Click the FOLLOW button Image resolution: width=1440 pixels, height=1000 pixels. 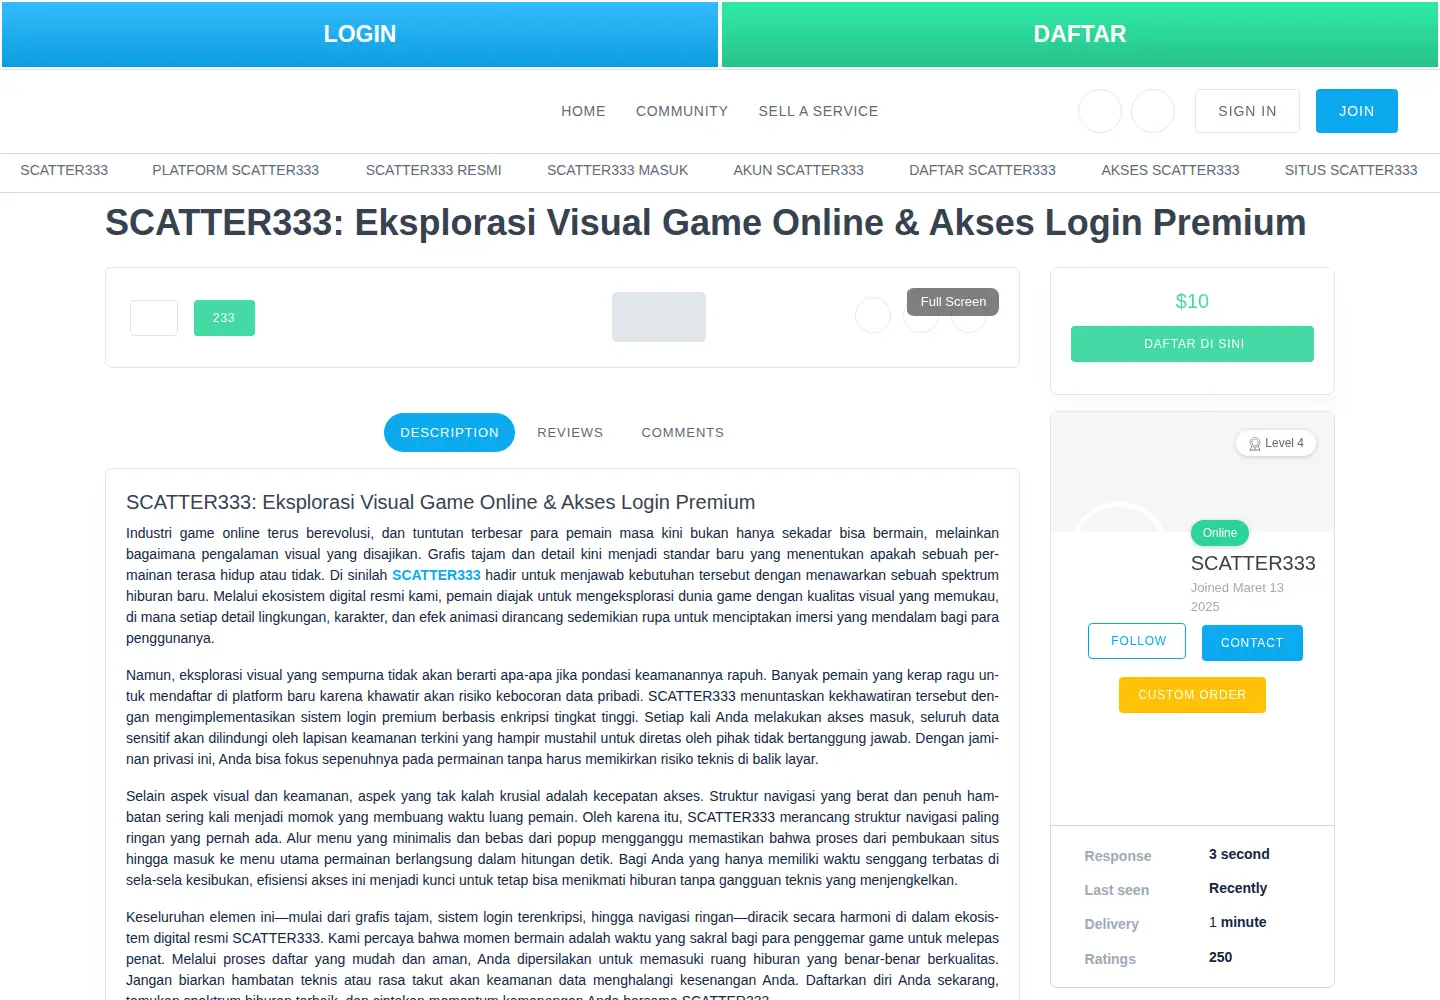click(1137, 641)
